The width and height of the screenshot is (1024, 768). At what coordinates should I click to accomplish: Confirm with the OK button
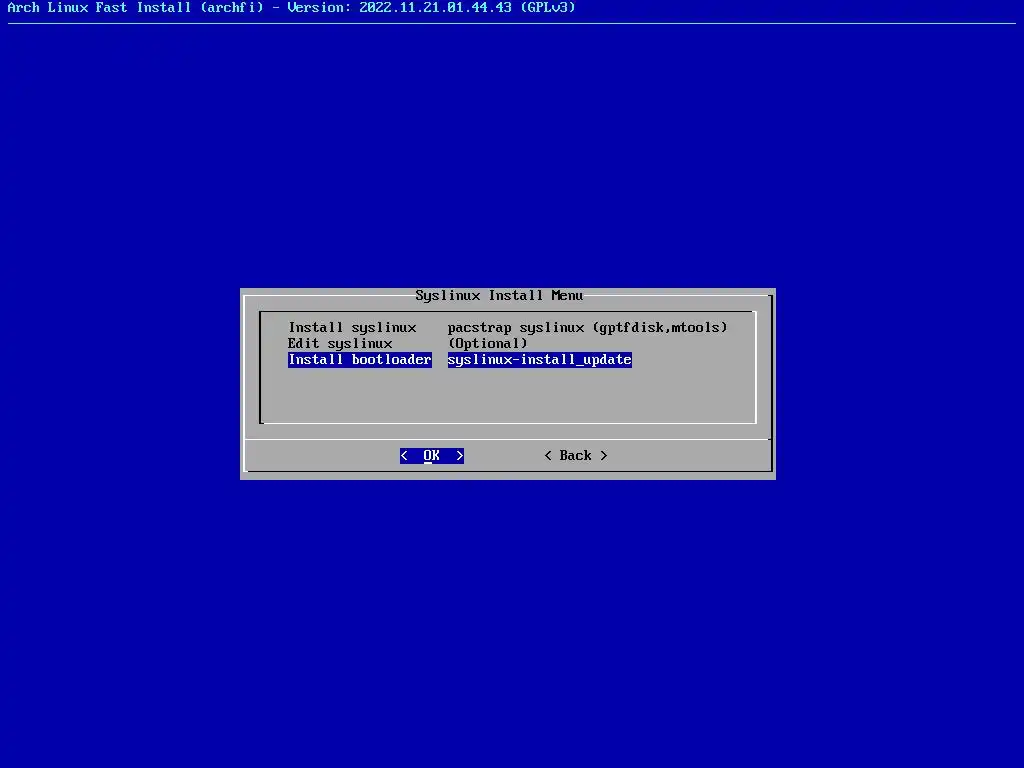[432, 455]
